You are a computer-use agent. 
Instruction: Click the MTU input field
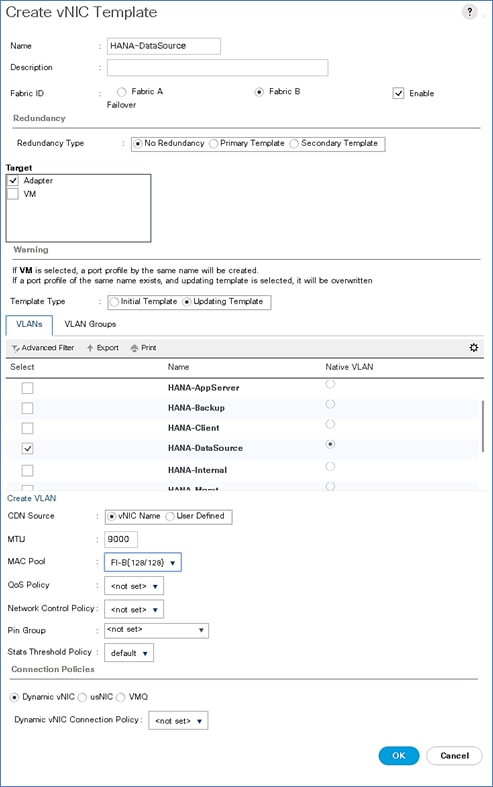coord(121,540)
